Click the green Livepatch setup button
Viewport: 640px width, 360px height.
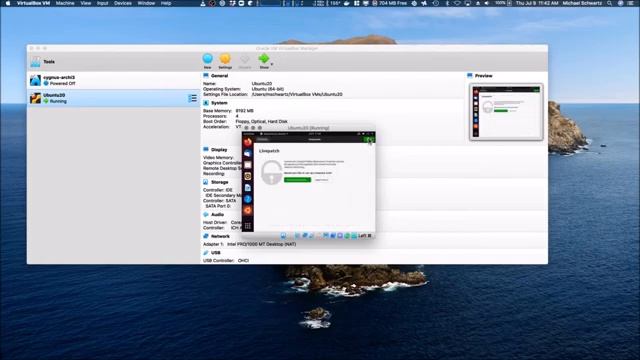297,180
